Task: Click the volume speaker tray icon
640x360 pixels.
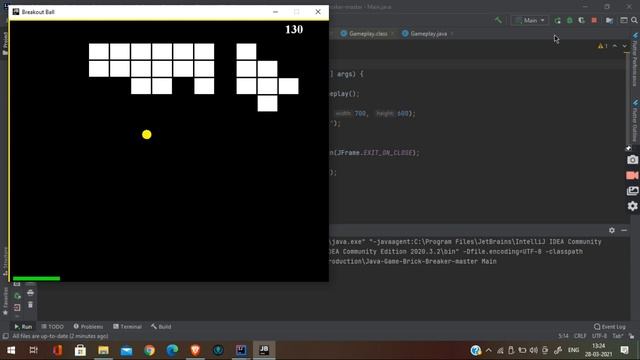Action: 534,350
